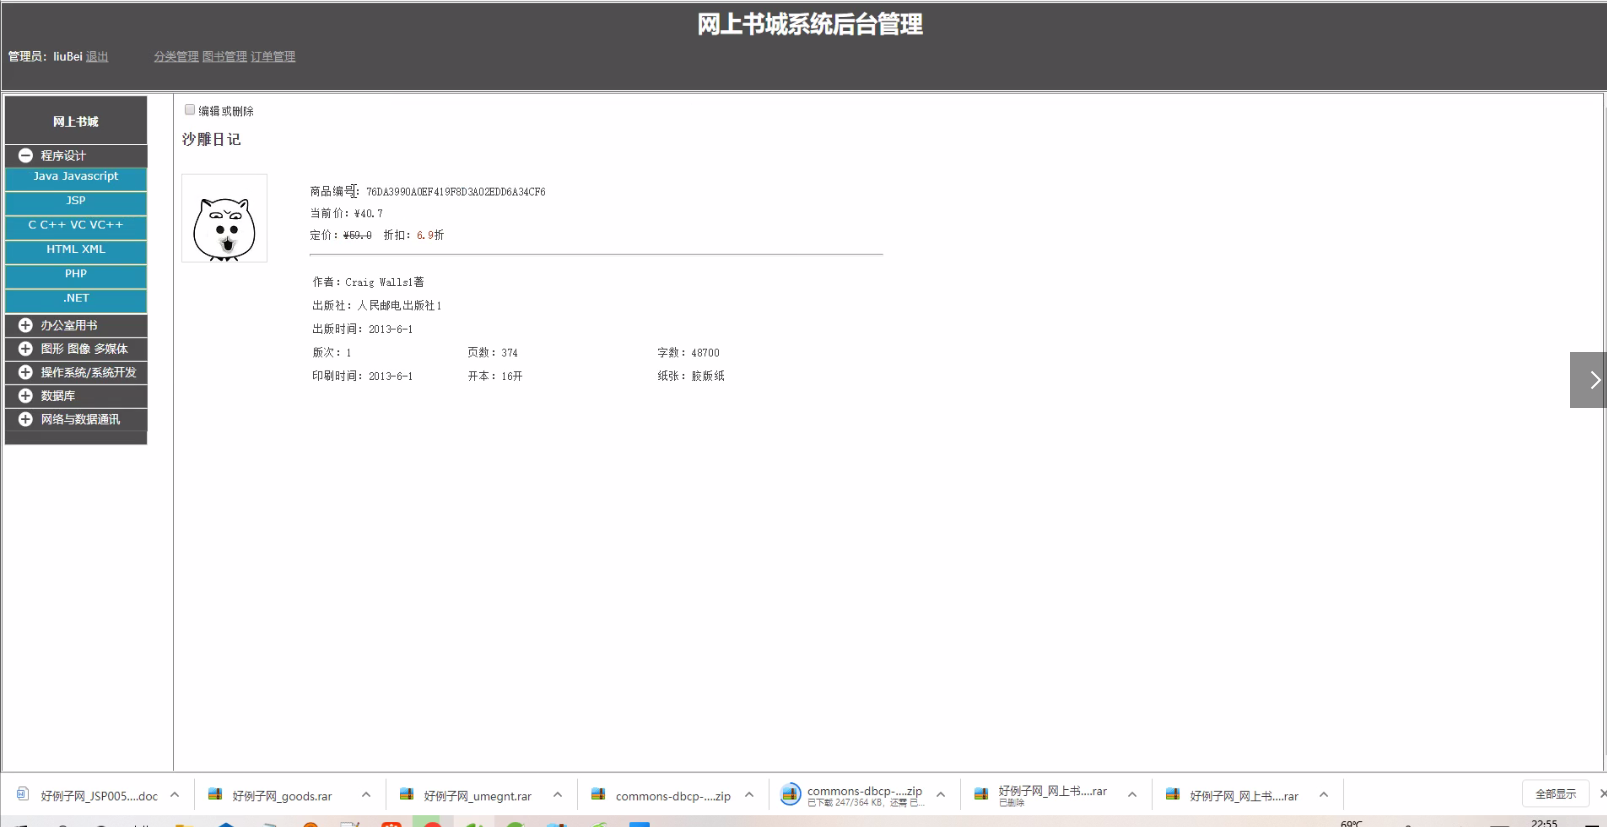Click the umegnt.rar file icon
This screenshot has height=827, width=1607.
pos(407,795)
